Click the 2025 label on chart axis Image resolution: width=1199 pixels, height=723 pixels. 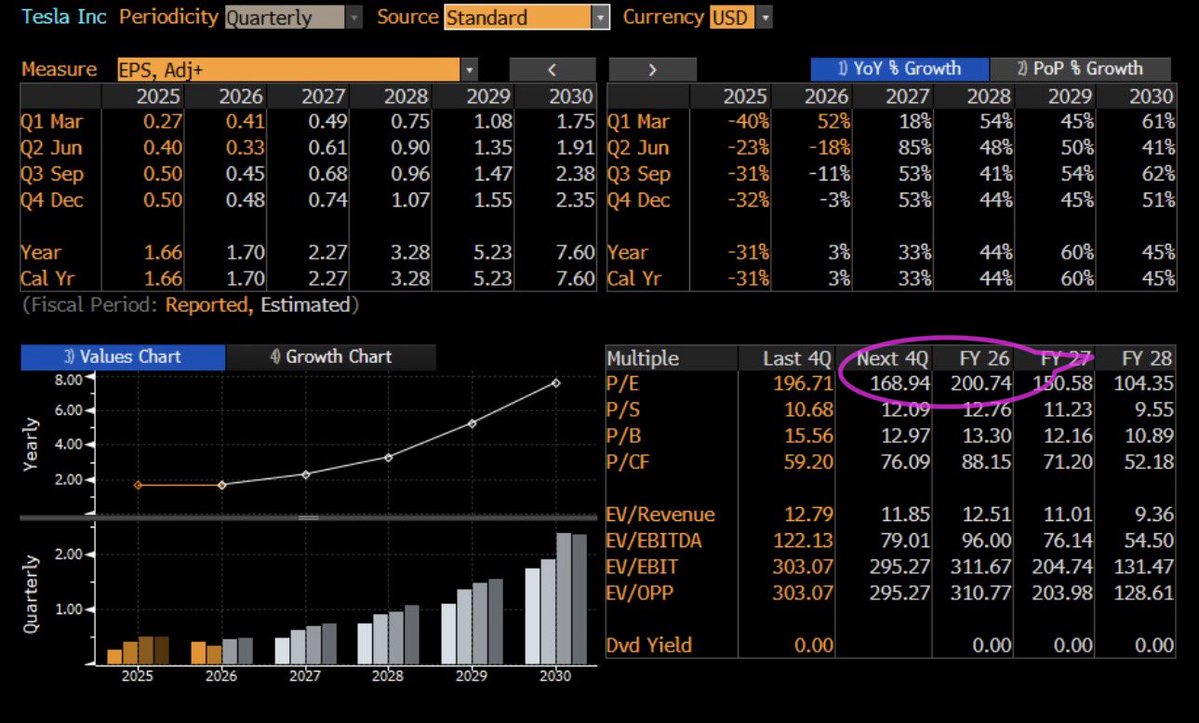[138, 676]
